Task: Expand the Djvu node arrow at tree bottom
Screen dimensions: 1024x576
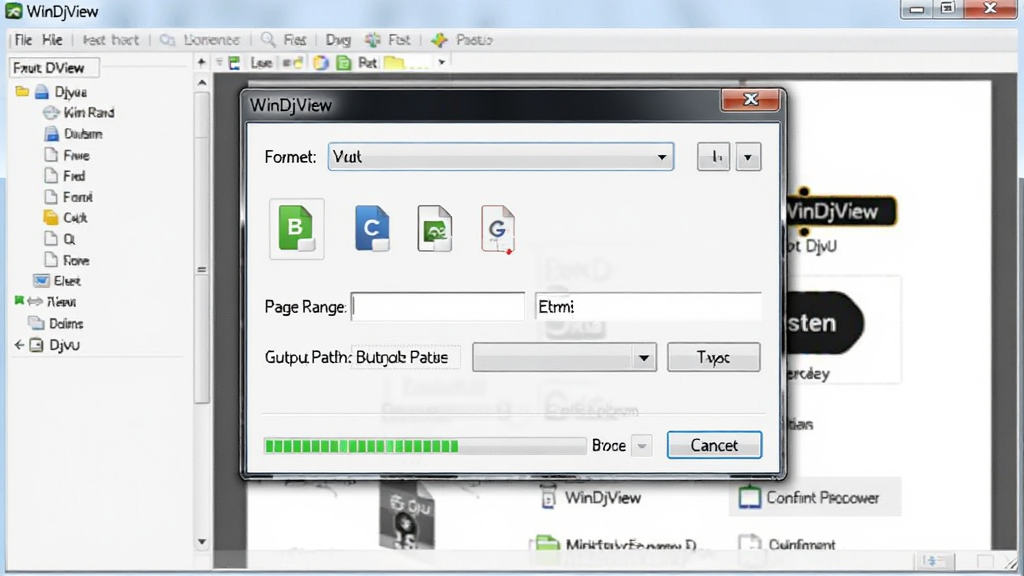Action: pyautogui.click(x=19, y=345)
